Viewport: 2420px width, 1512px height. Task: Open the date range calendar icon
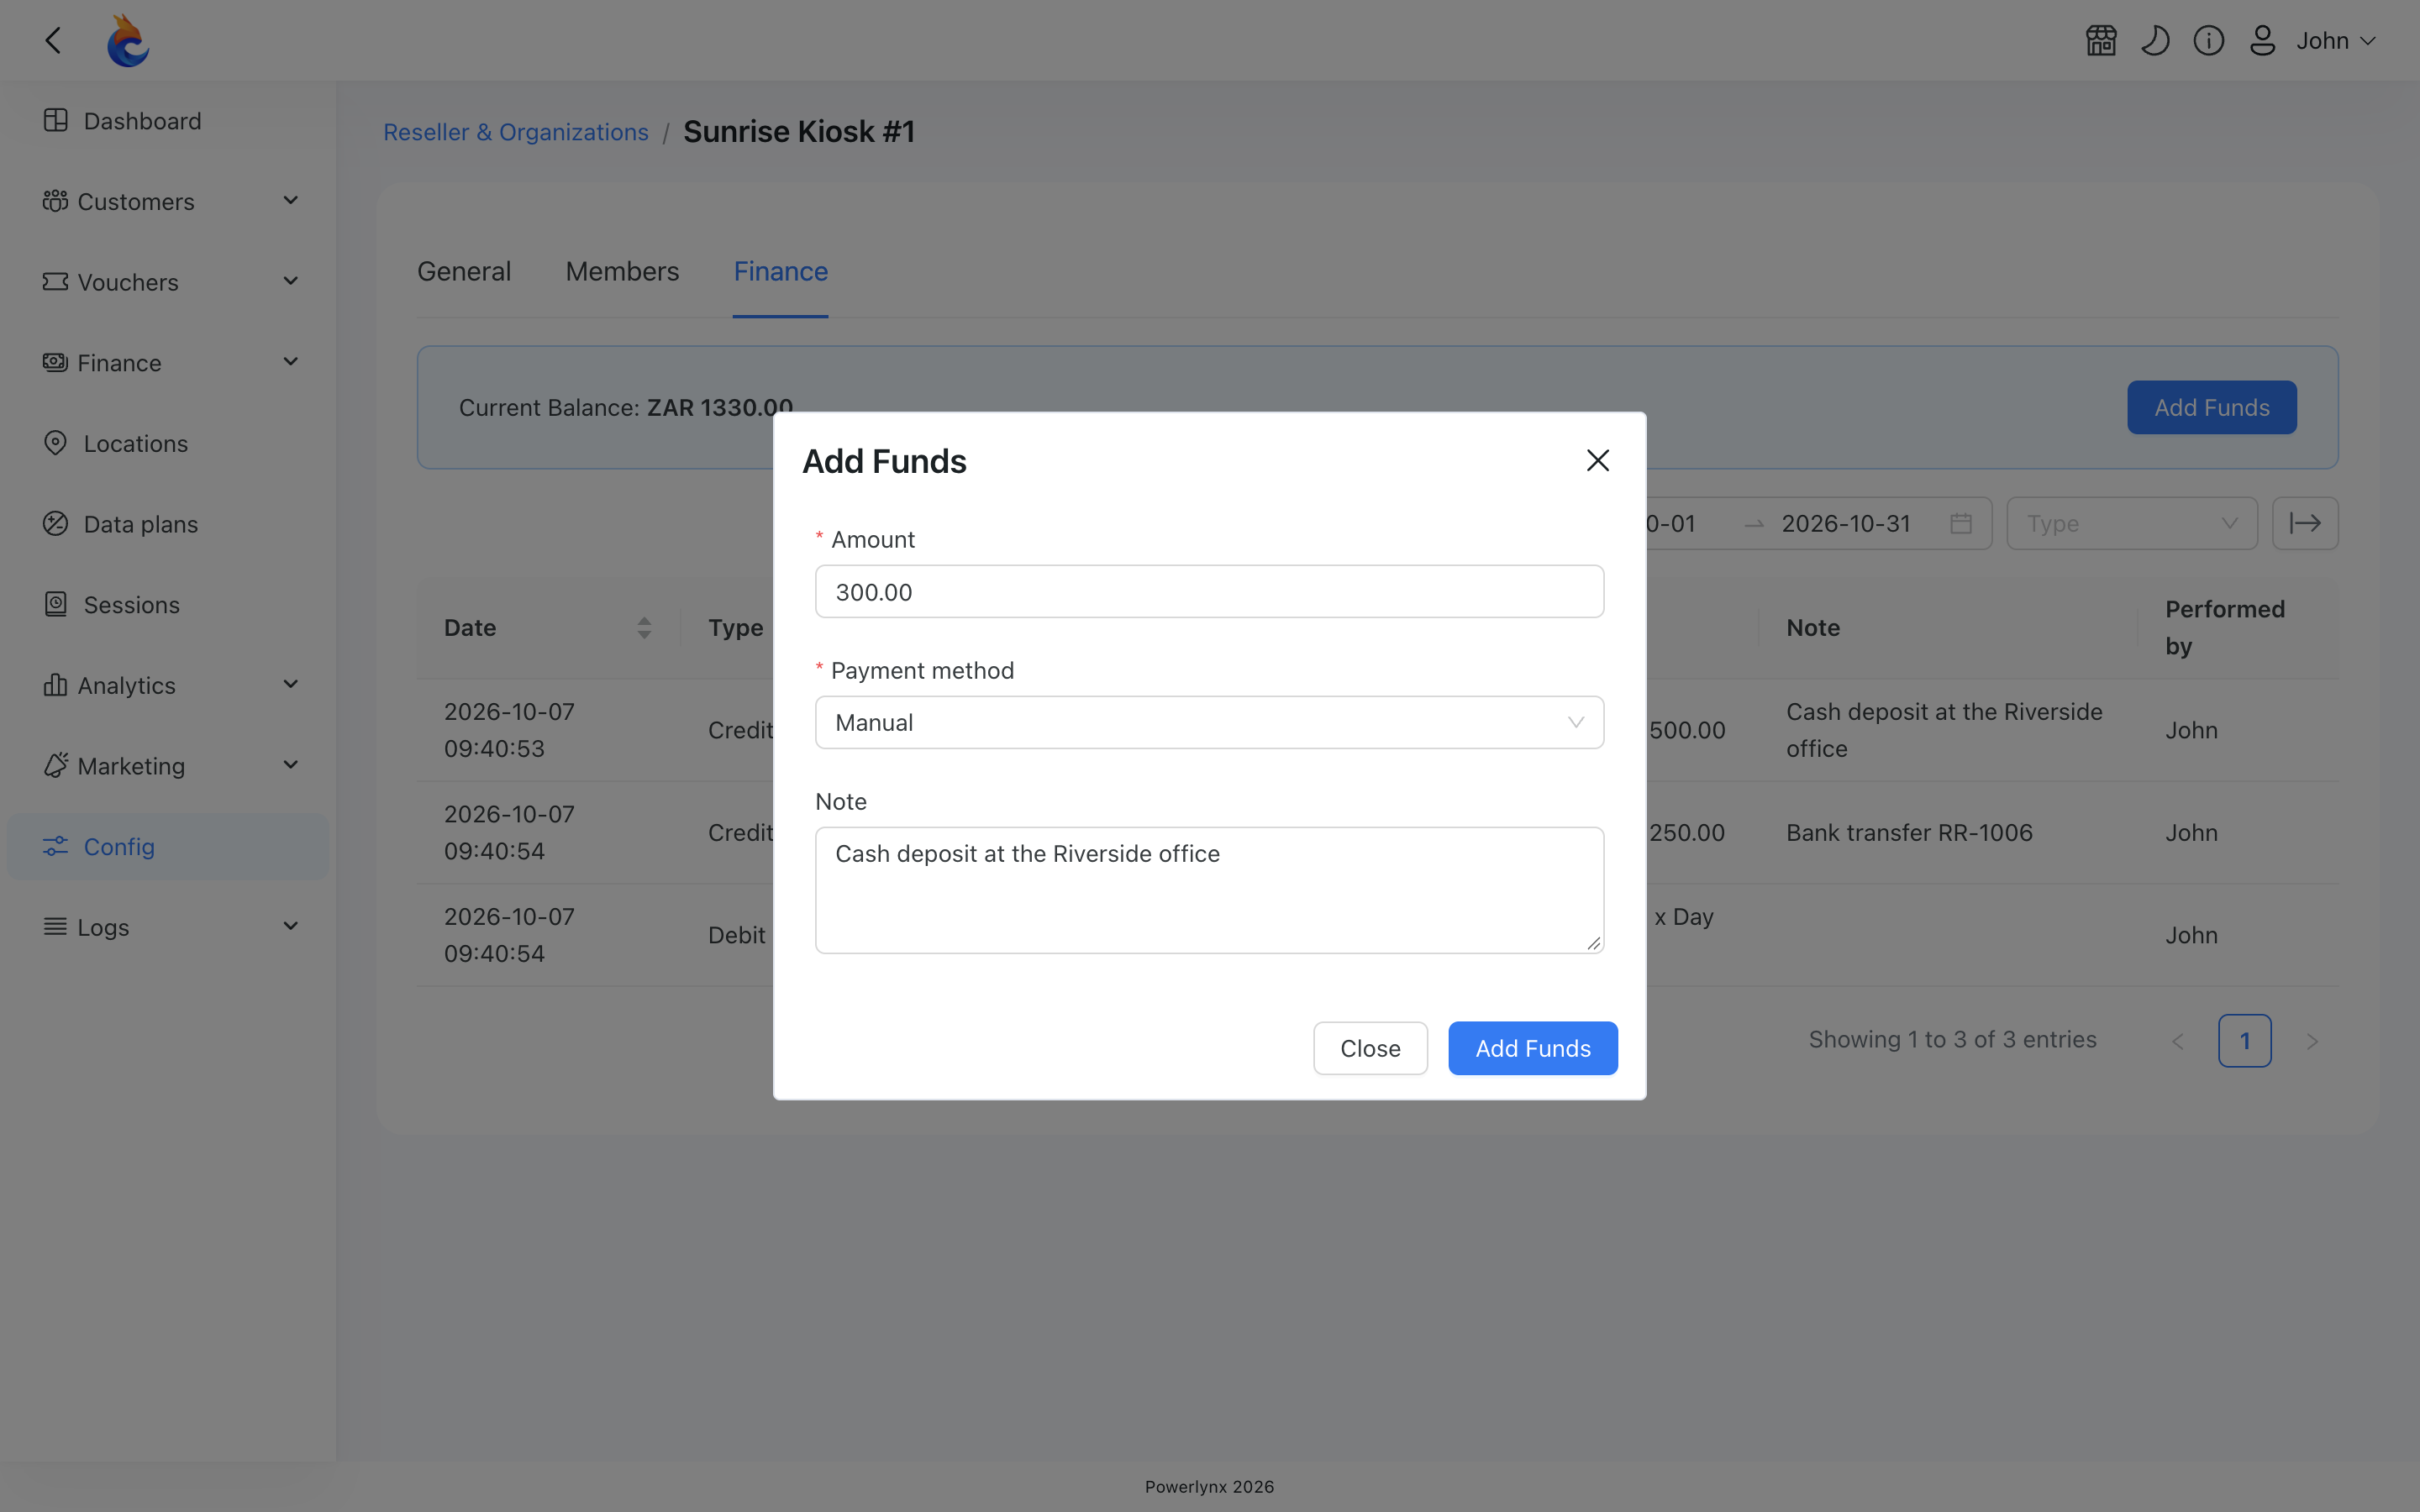coord(1960,523)
